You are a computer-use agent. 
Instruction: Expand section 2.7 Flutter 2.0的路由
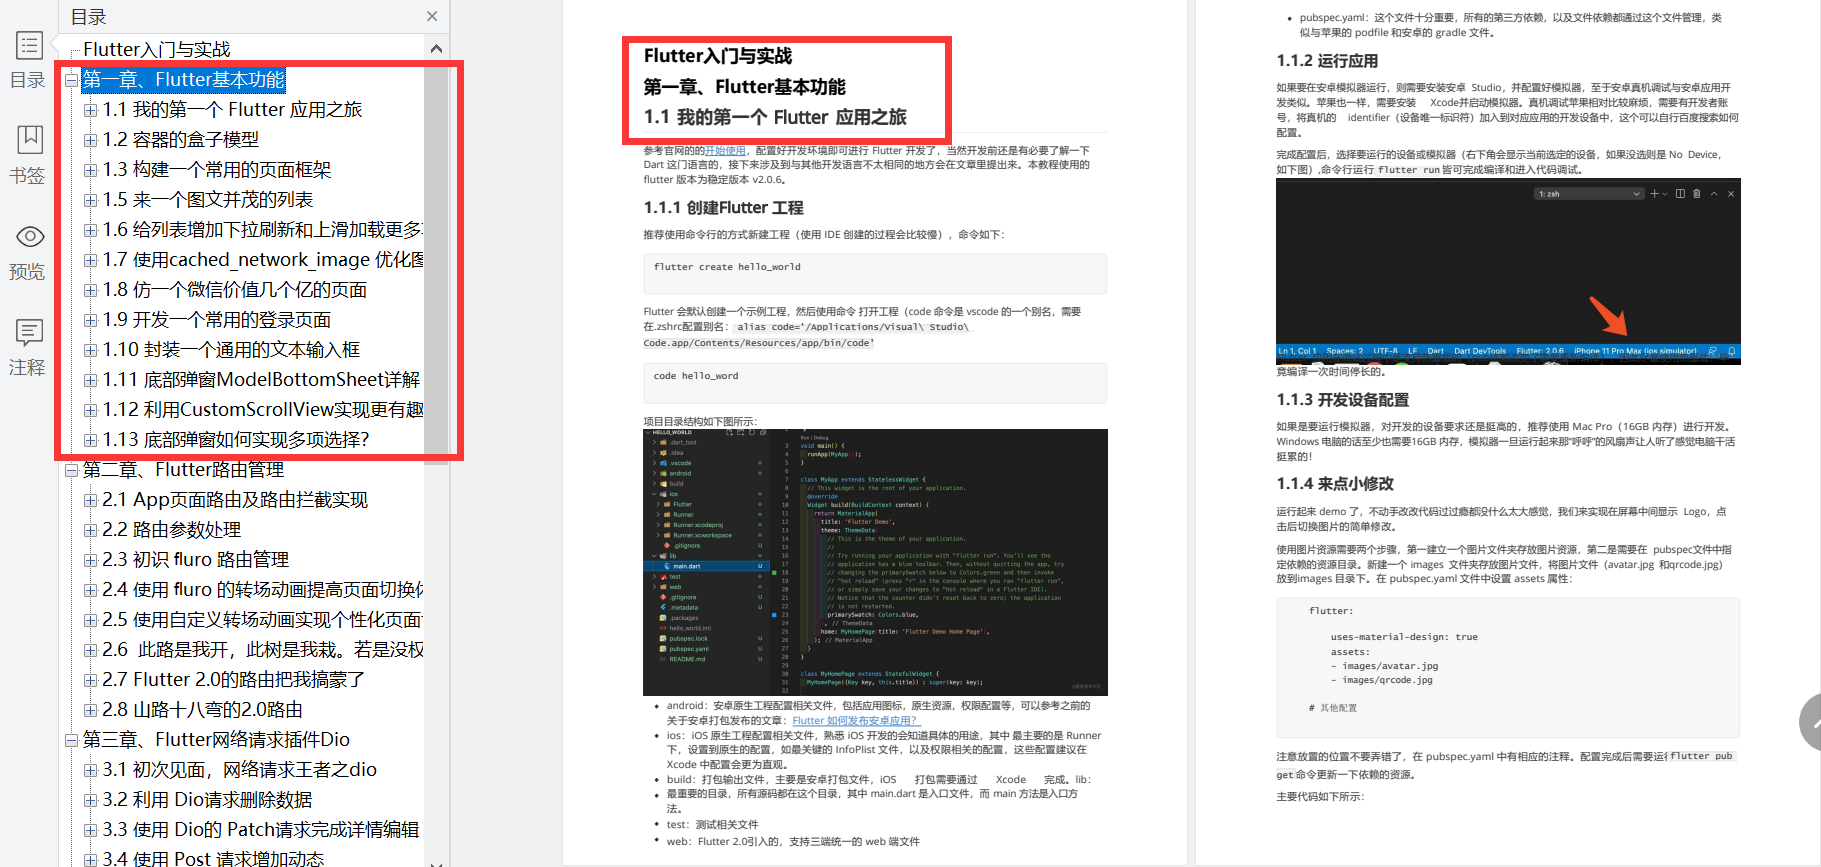tap(90, 680)
